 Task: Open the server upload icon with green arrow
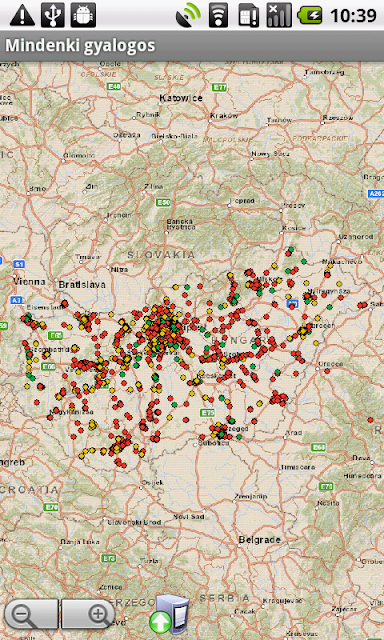[x=169, y=615]
